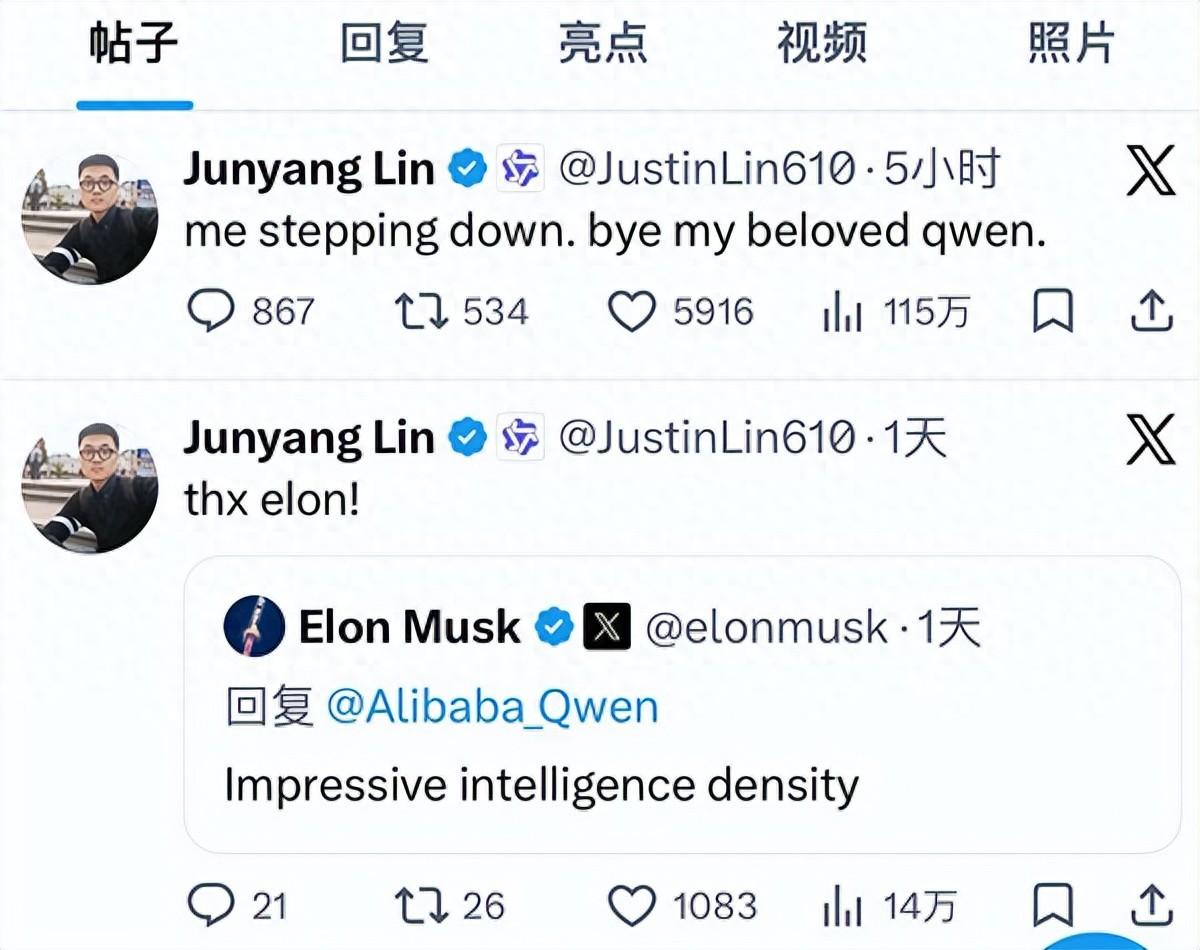Share the 'thx elon!' post
The width and height of the screenshot is (1200, 950).
[1151, 906]
